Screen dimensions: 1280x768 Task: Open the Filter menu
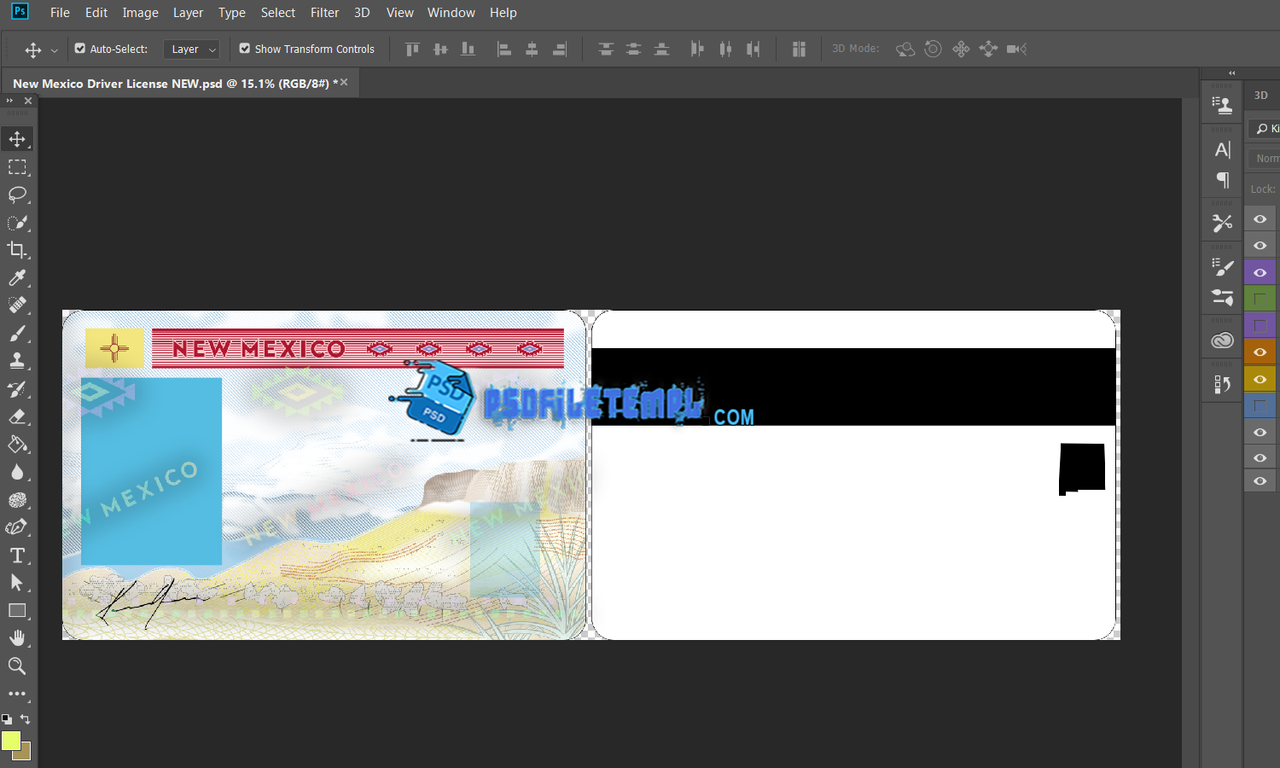[325, 13]
